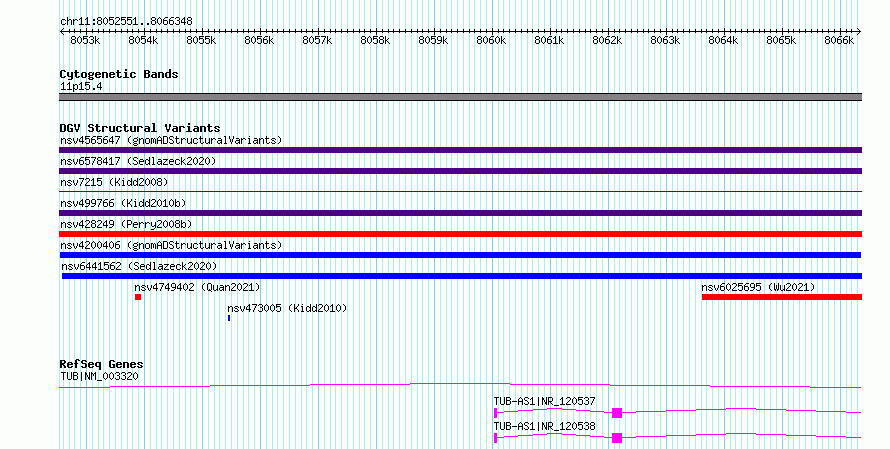Click the nsv499766 (Kidd2010b) label
This screenshot has width=890, height=449.
123,203
